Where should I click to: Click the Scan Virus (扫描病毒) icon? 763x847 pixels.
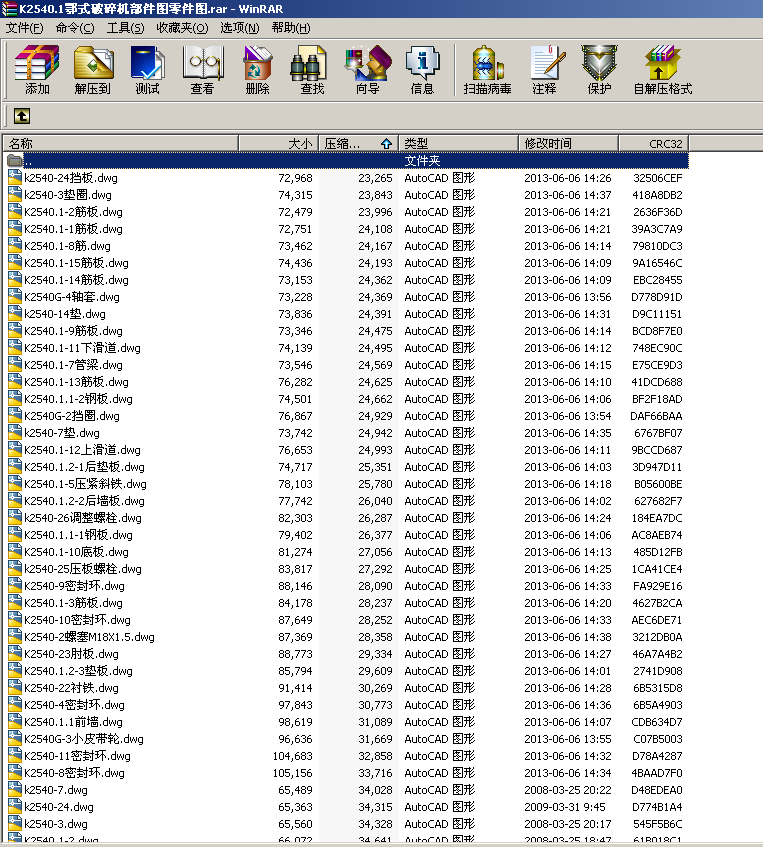(487, 69)
